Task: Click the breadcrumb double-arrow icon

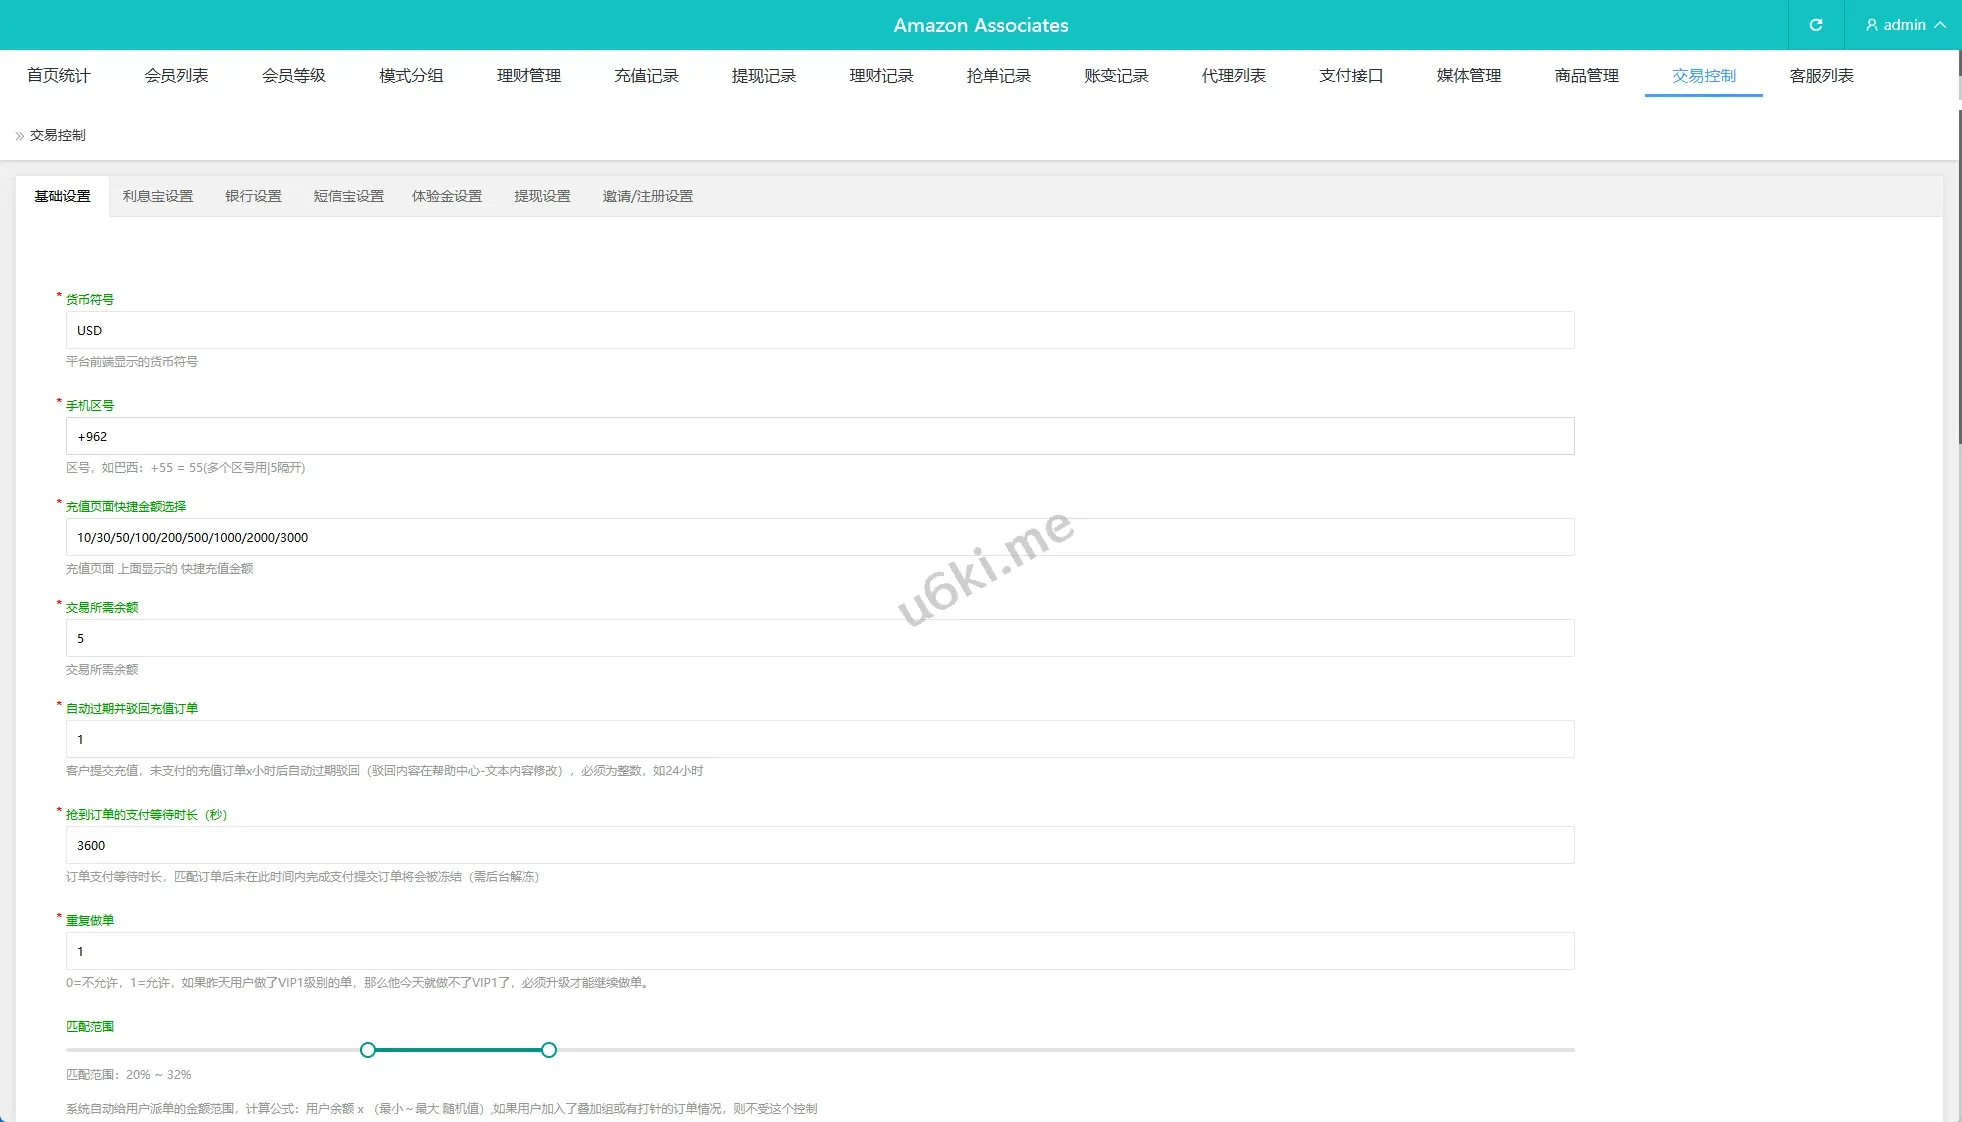Action: [x=19, y=136]
